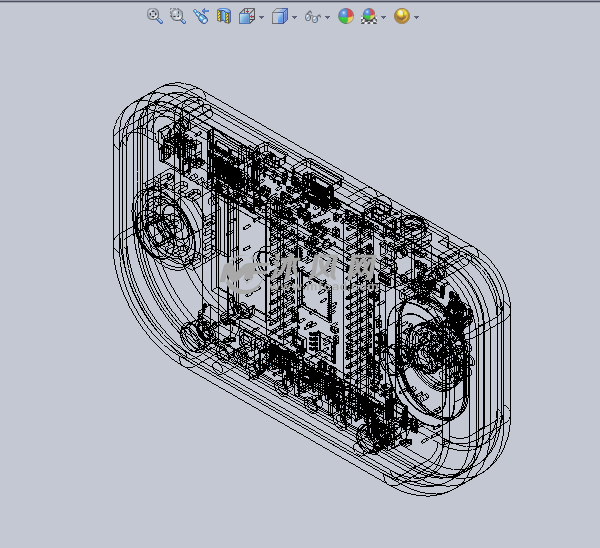Expand the View Orientation dropdown arrow
Image resolution: width=600 pixels, height=548 pixels.
click(261, 17)
